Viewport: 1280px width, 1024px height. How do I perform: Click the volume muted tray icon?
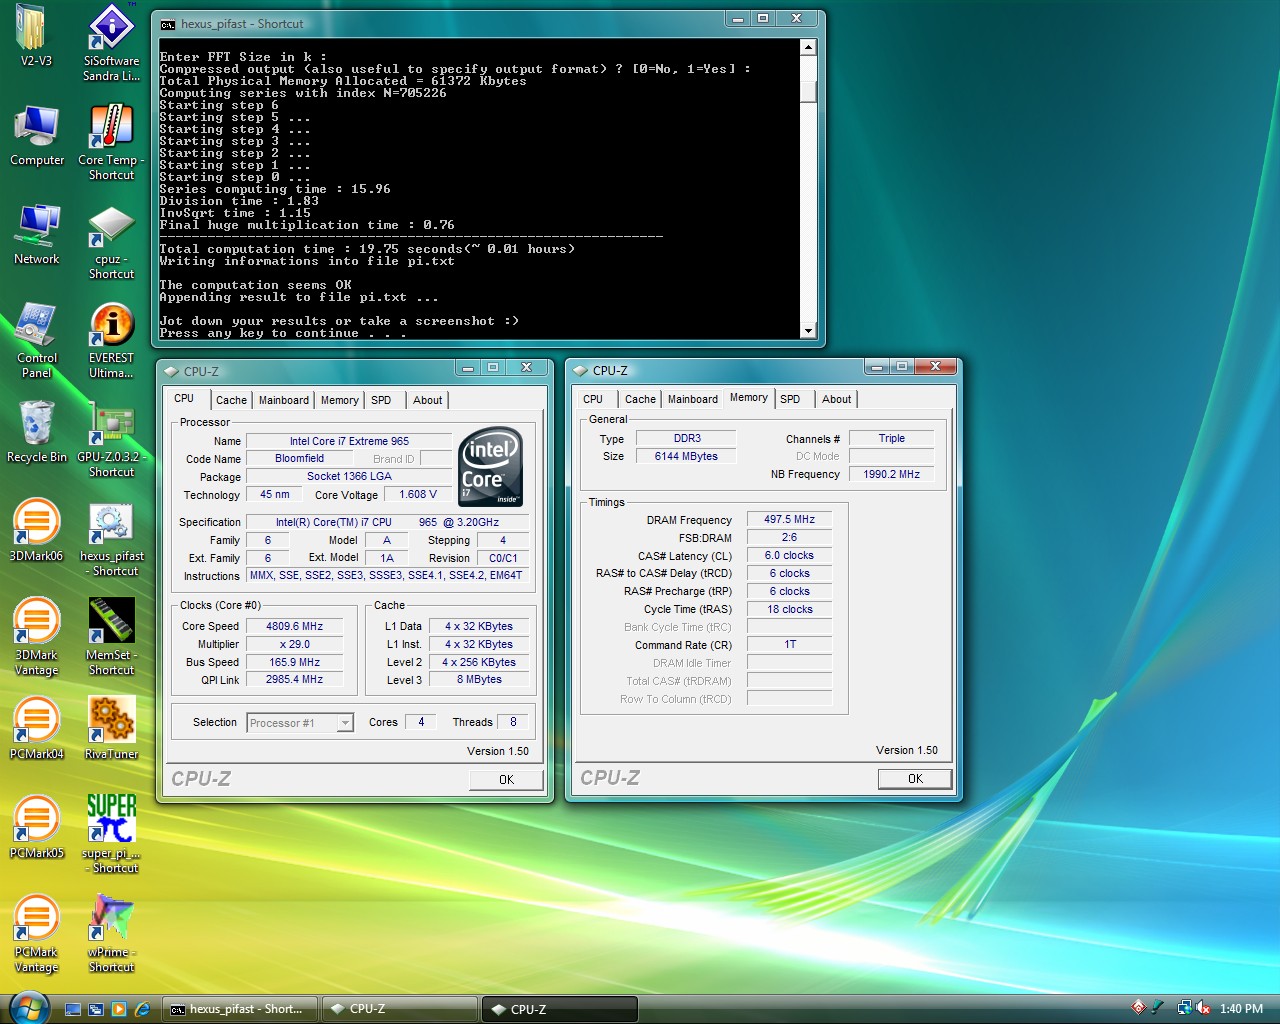[1203, 1008]
